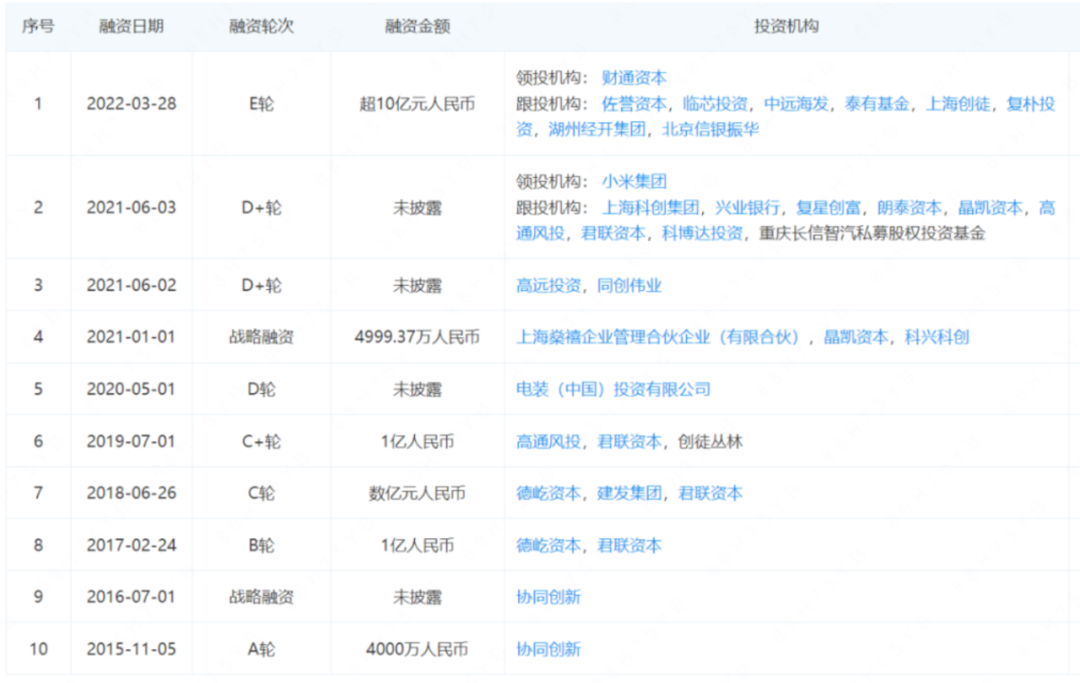This screenshot has height=683, width=1080.
Task: Open 上海燊禧企业管理合伙企业（有限合伙） link
Action: click(658, 337)
